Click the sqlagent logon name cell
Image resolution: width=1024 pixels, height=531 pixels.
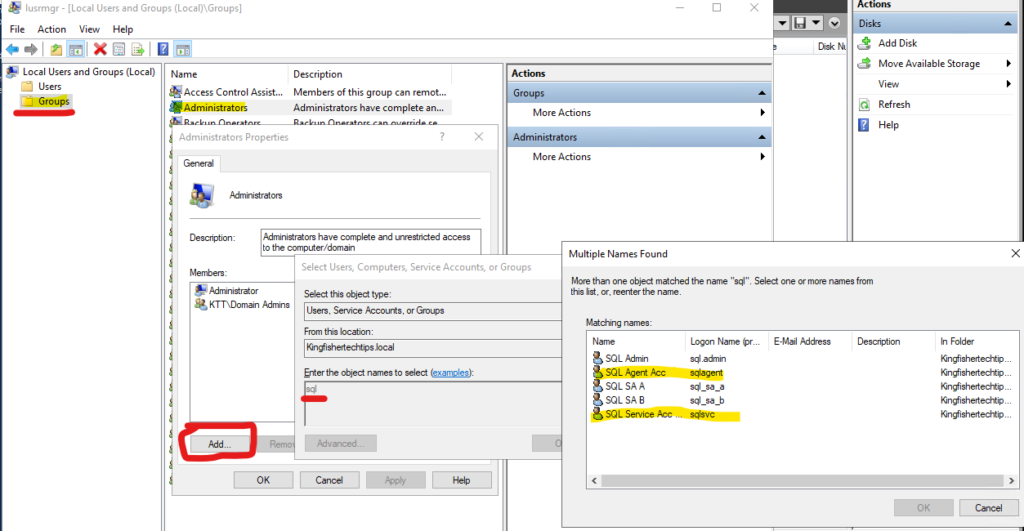point(706,372)
